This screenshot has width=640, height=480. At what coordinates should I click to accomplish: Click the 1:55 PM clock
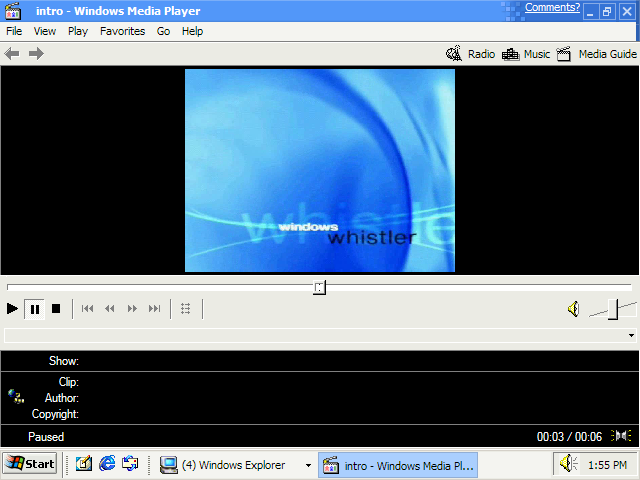click(x=607, y=465)
